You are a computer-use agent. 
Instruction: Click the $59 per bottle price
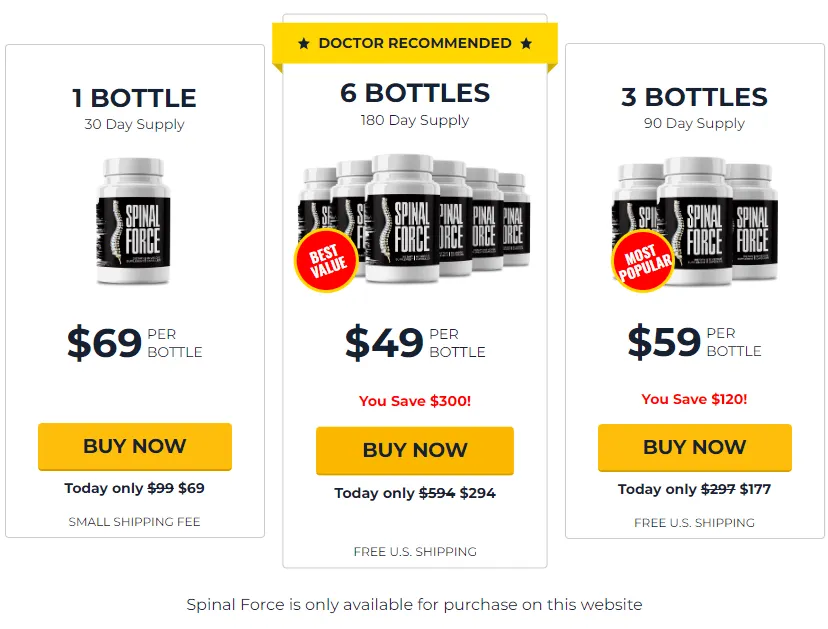(694, 342)
